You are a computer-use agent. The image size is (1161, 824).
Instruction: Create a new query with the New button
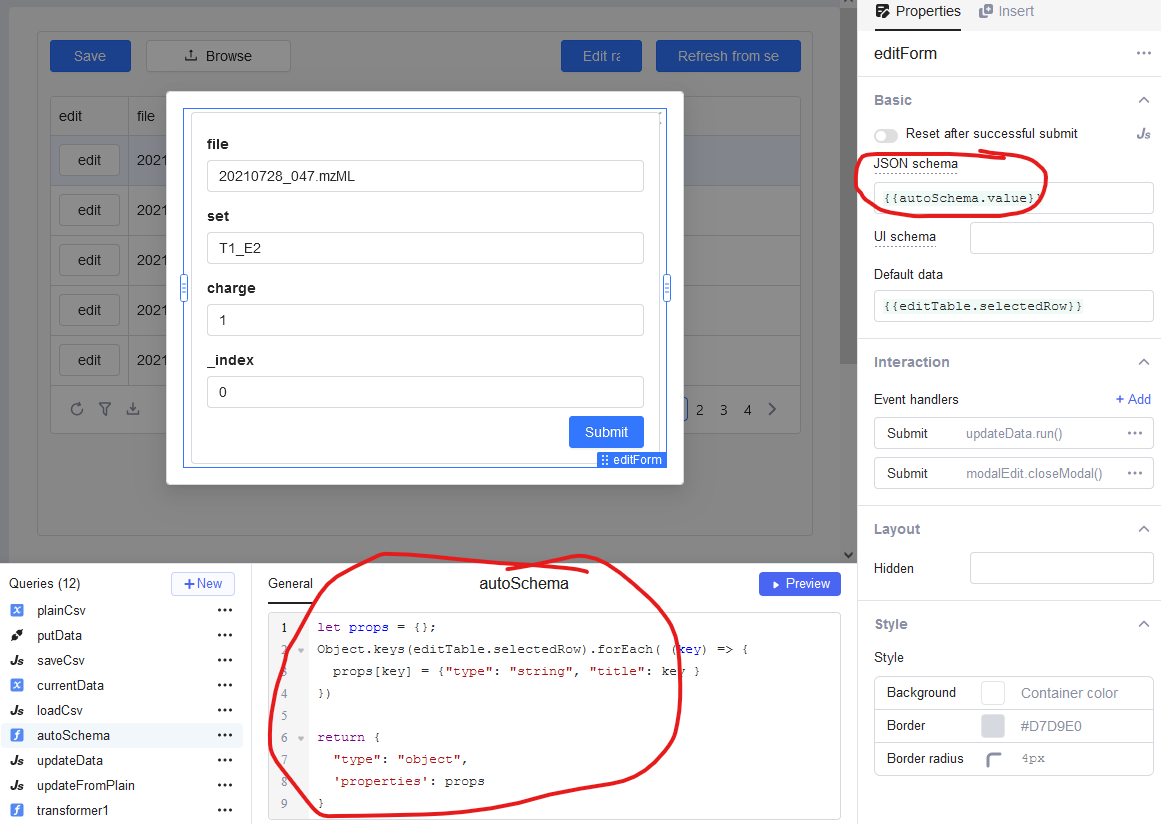pyautogui.click(x=202, y=583)
